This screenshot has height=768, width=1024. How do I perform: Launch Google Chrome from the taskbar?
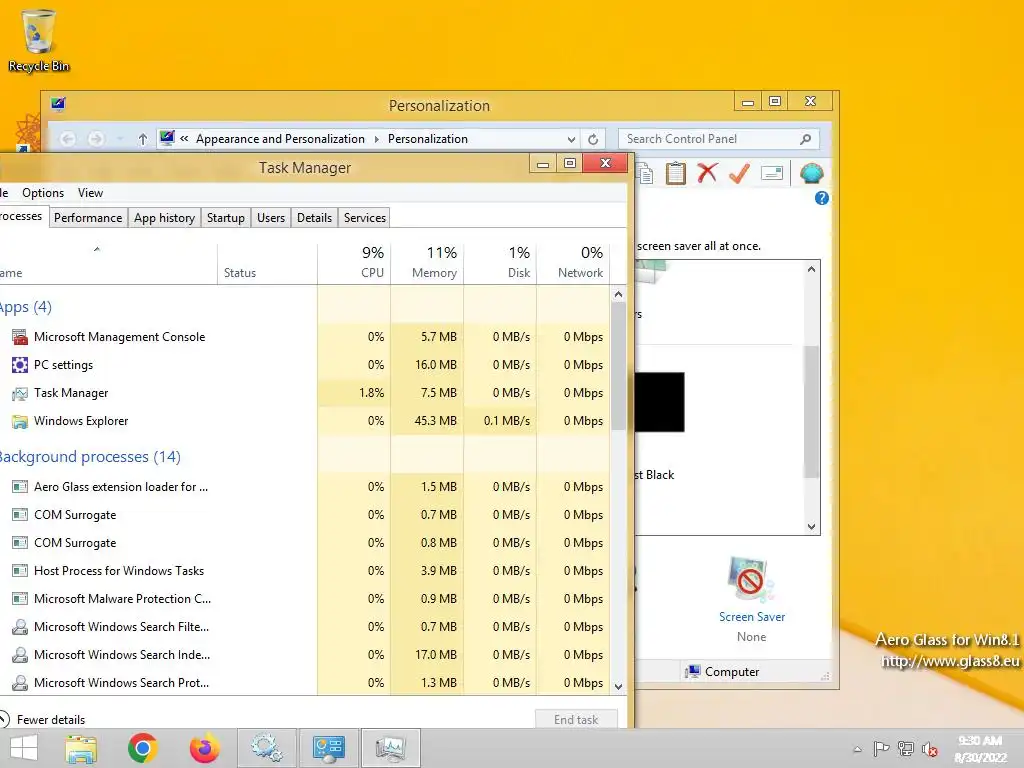(142, 748)
